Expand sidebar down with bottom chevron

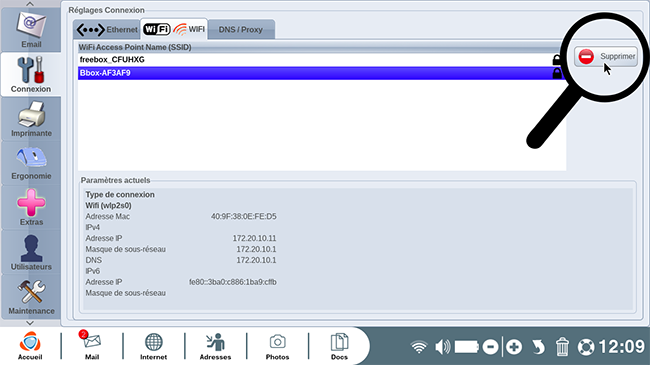point(30,323)
